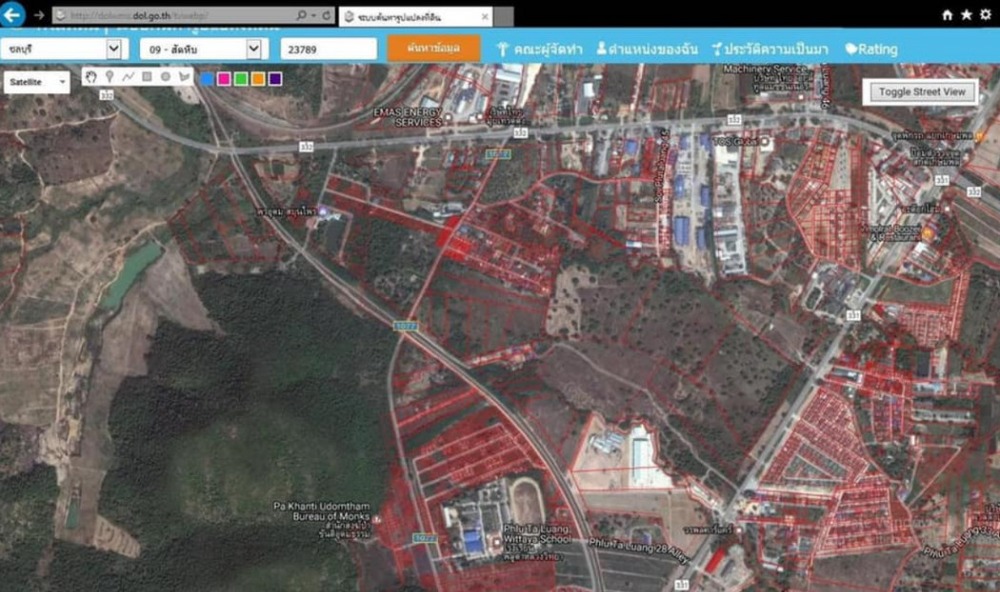Go back with the browser back arrow
This screenshot has width=1000, height=592.
click(x=11, y=14)
